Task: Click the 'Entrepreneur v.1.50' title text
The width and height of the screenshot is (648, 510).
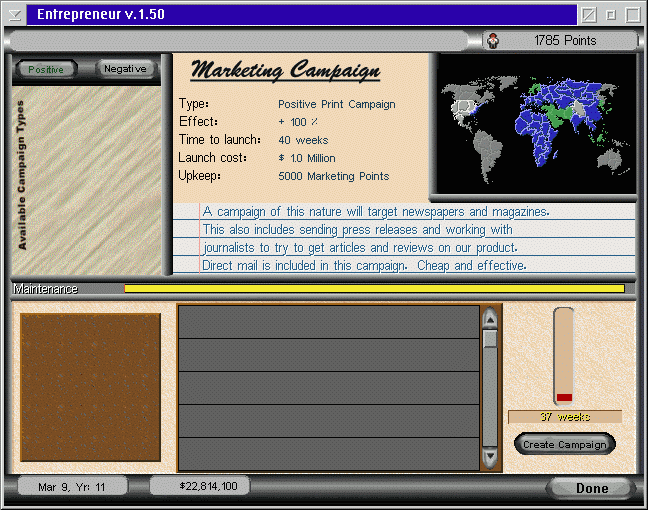Action: [x=101, y=14]
